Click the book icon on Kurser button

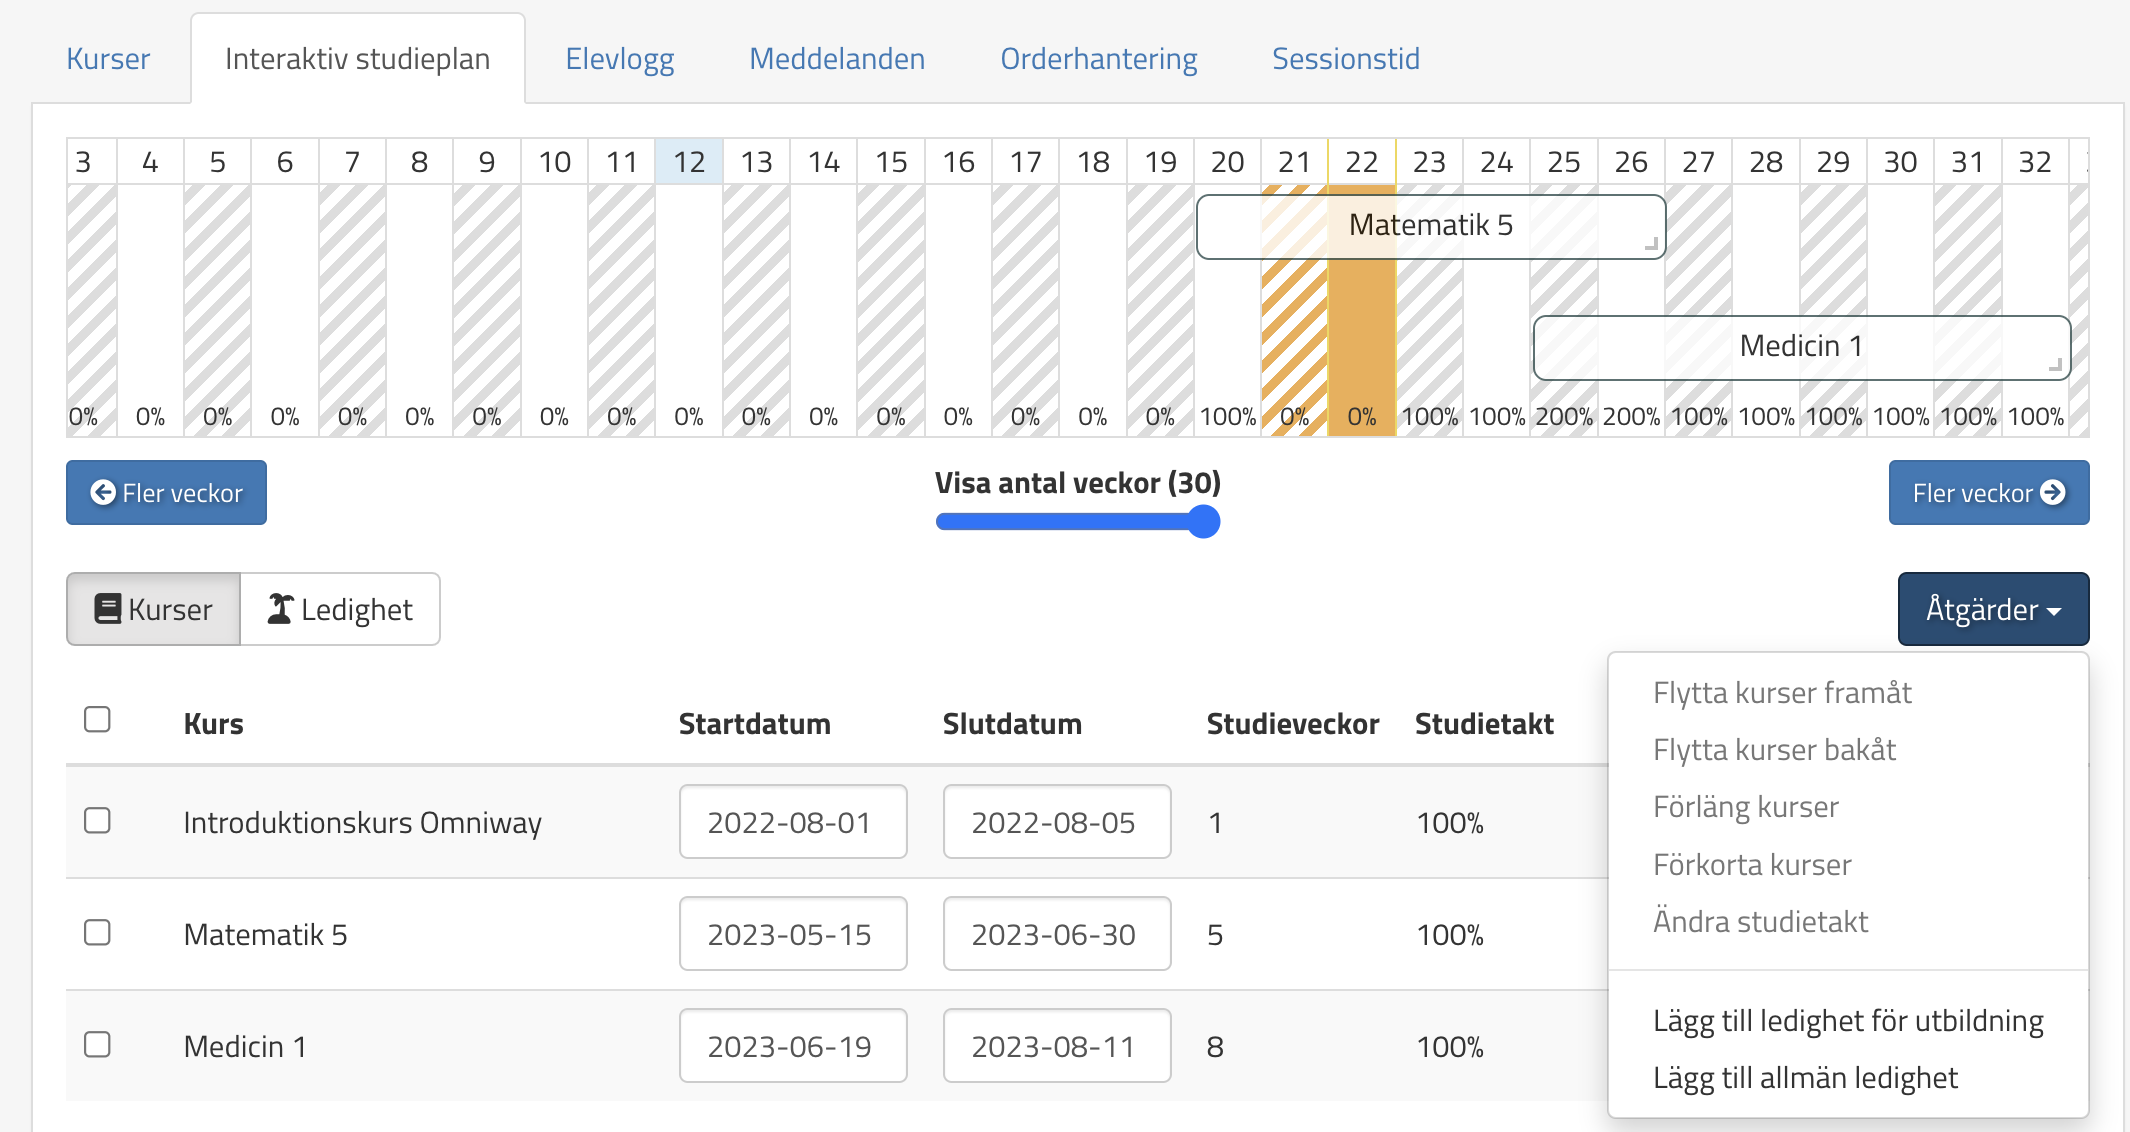(107, 609)
